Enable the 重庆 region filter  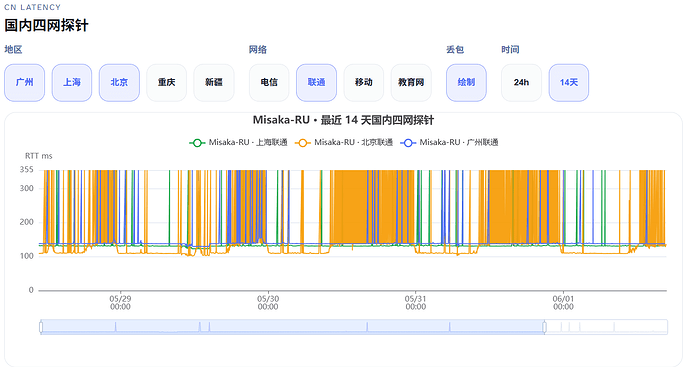[166, 83]
